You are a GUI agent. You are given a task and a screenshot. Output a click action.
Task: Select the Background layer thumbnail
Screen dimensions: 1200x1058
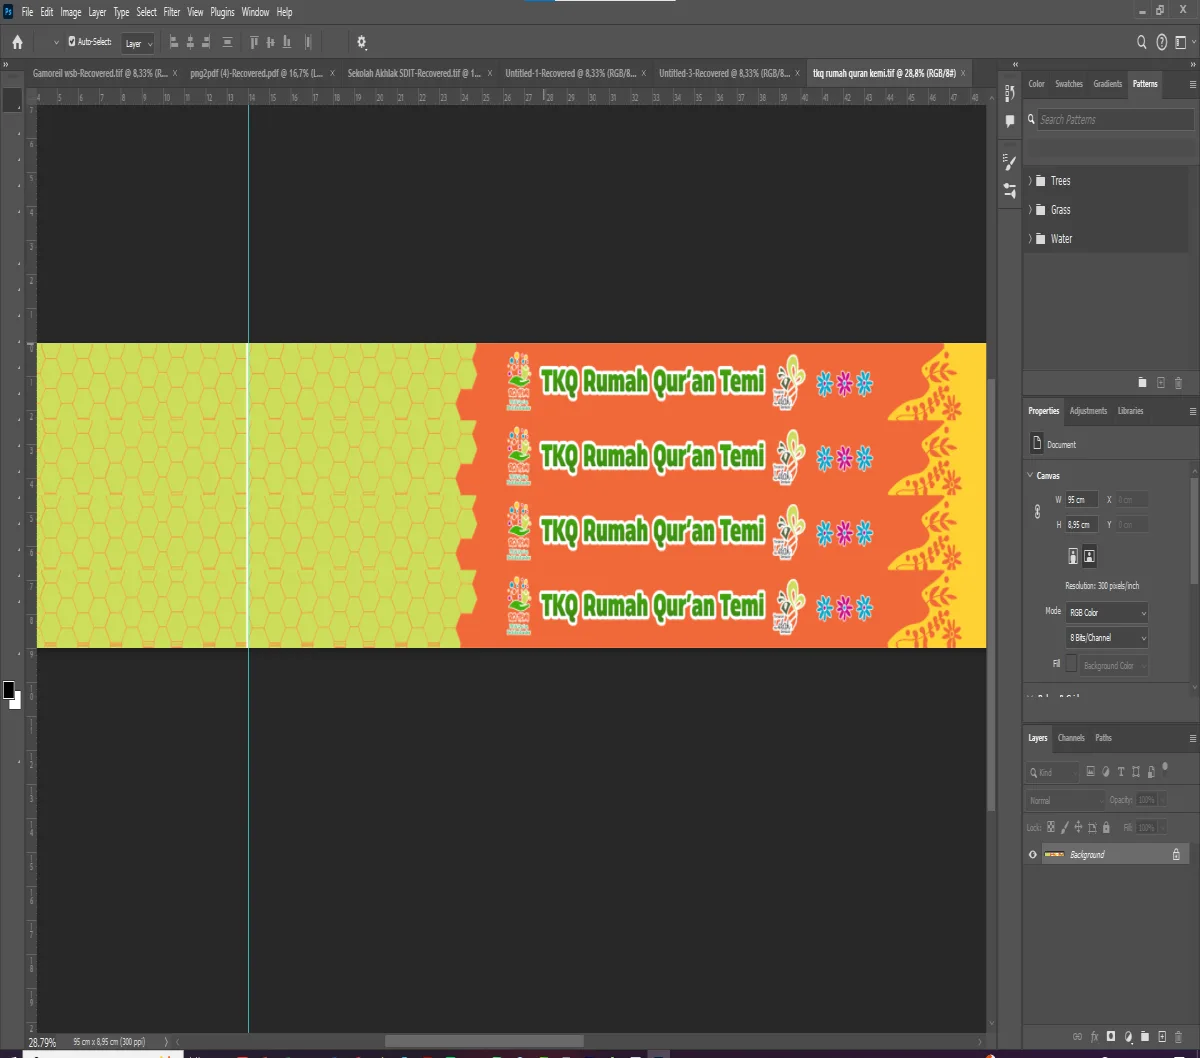tap(1054, 855)
